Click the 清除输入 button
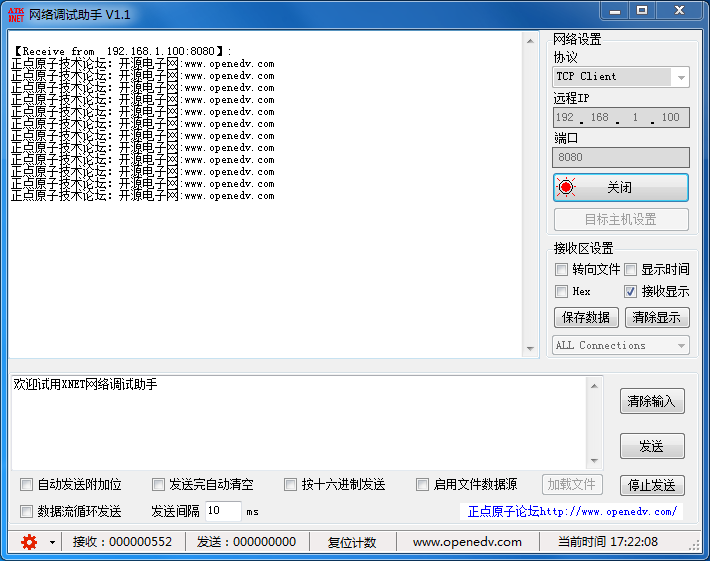Viewport: 710px width, 561px height. coord(652,401)
